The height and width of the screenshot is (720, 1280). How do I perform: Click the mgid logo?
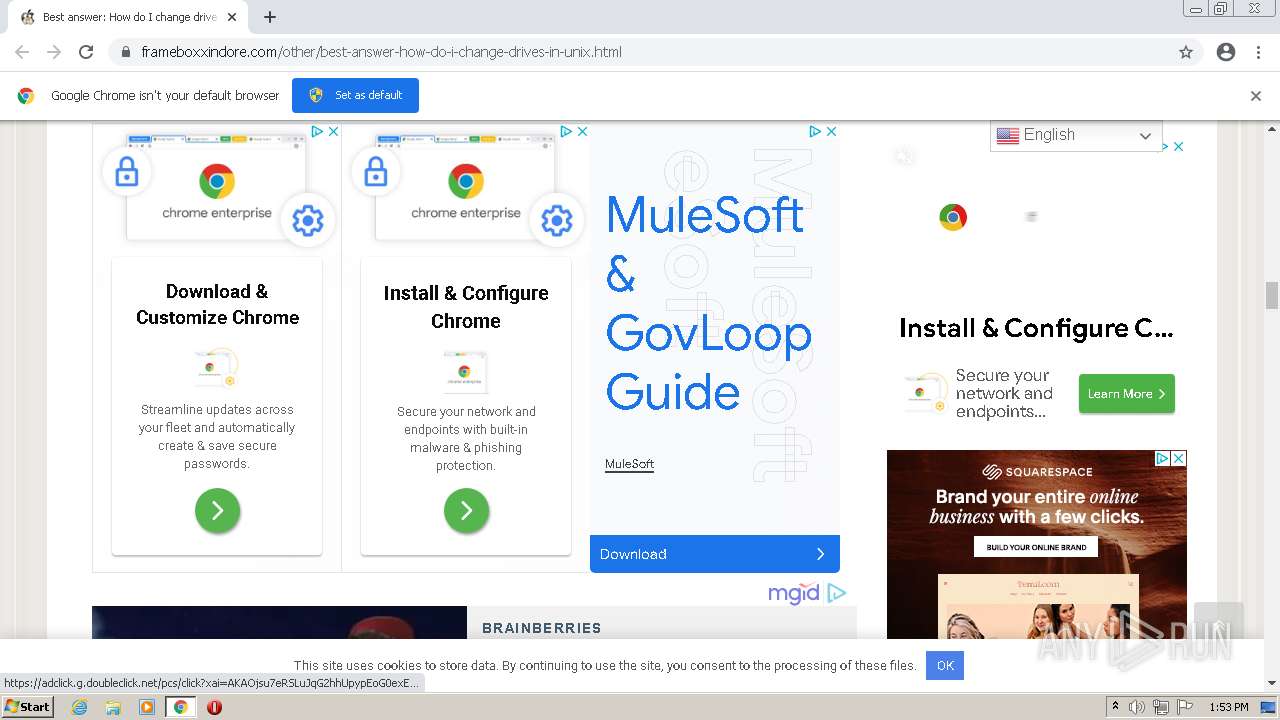(x=794, y=593)
